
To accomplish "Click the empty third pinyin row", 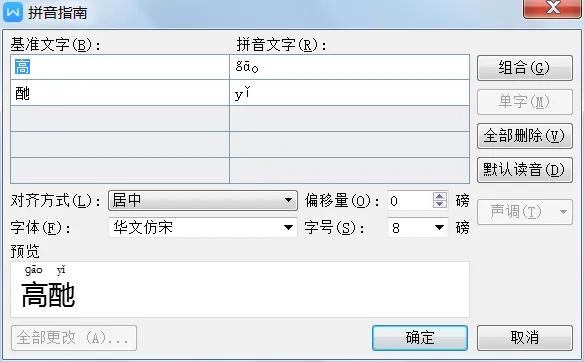I will 349,119.
